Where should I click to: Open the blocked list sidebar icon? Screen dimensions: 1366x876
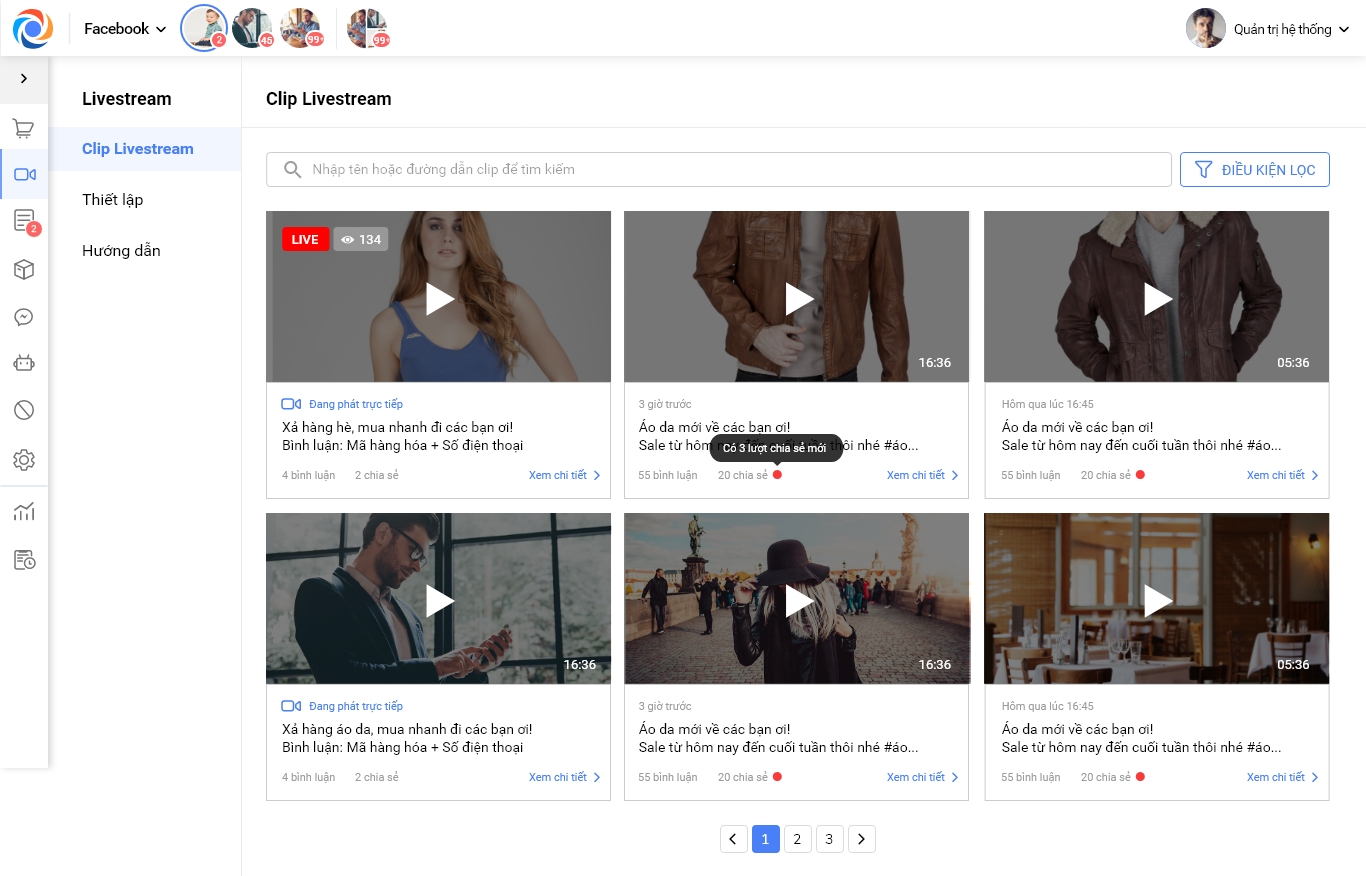coord(24,409)
